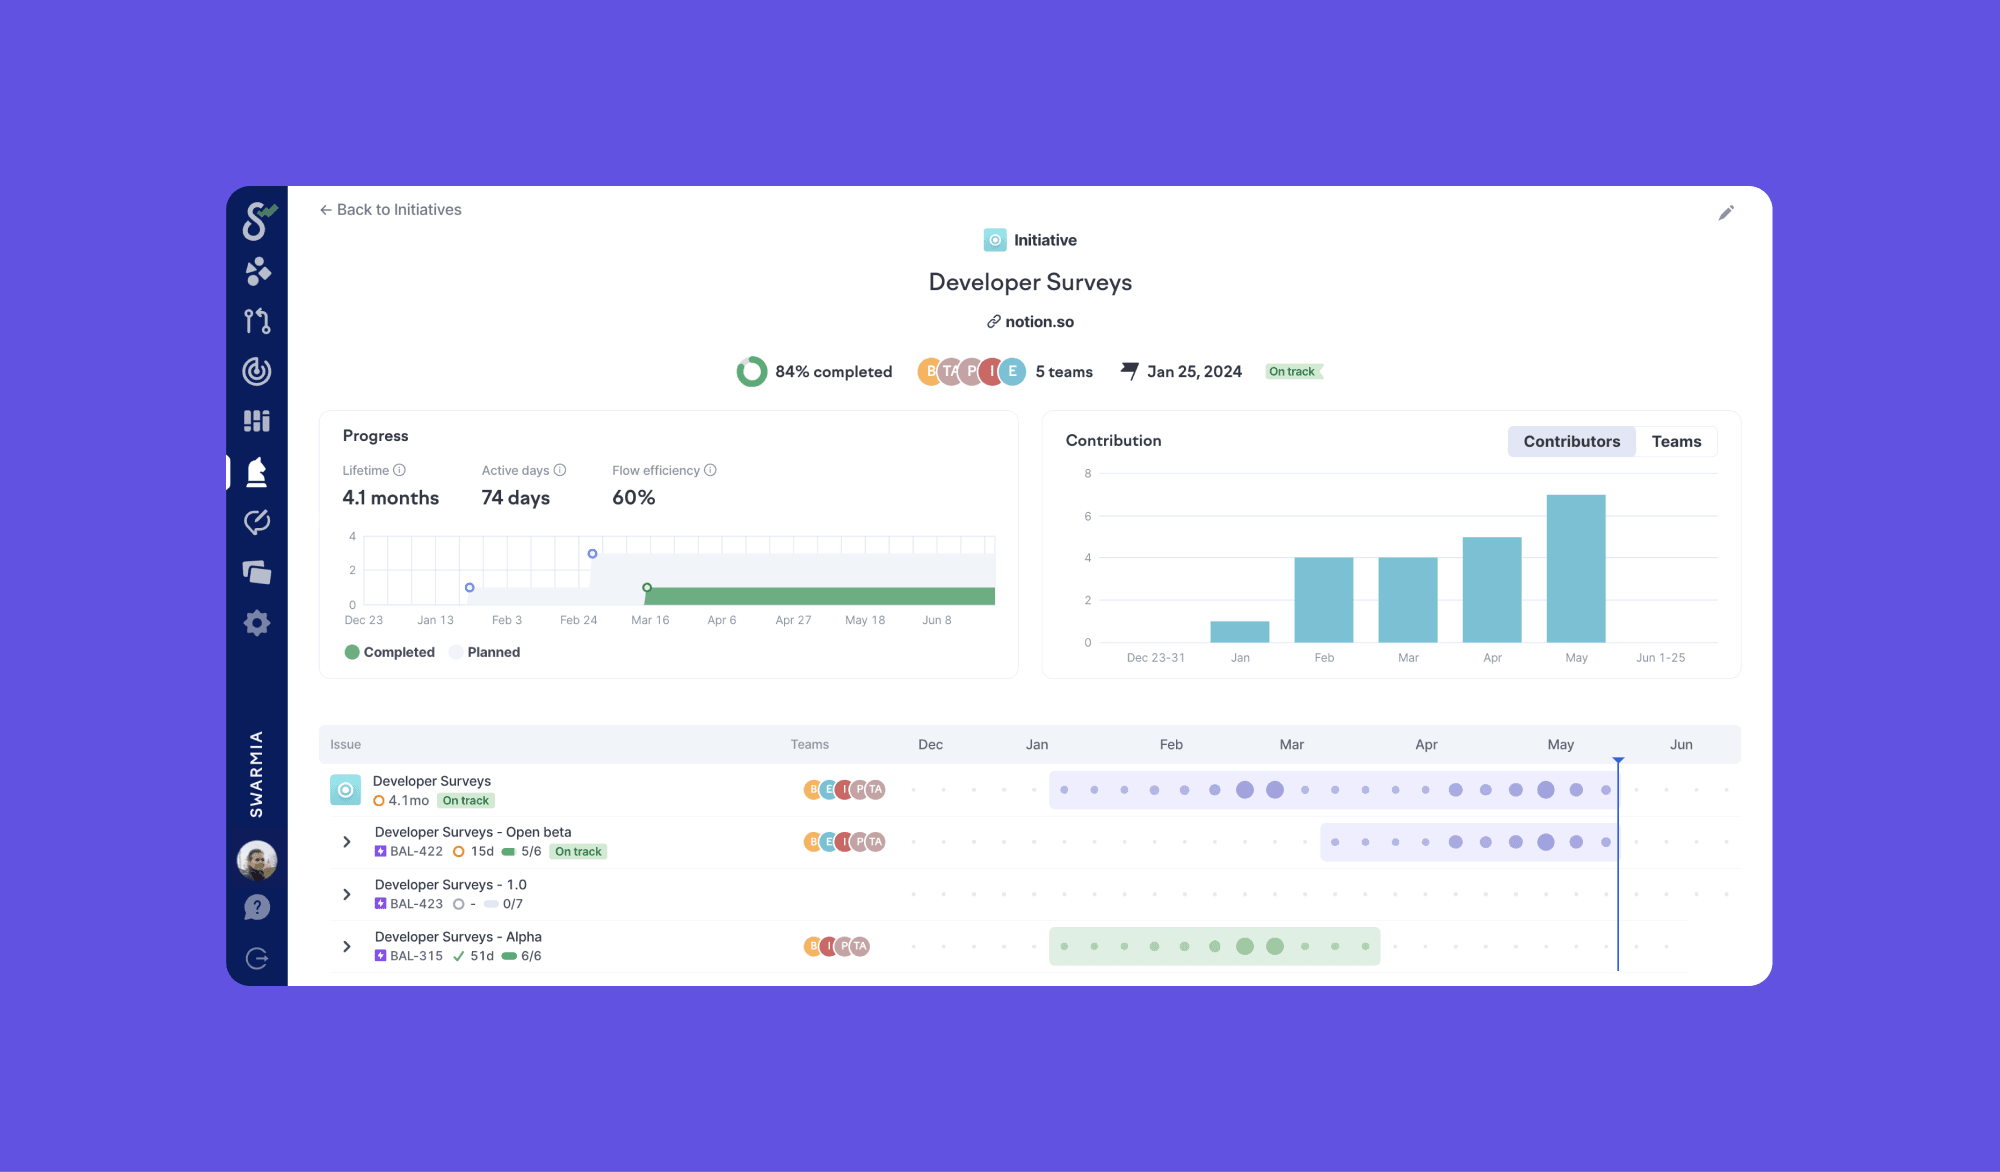Click the edit pencil icon
2000x1172 pixels.
(1726, 213)
